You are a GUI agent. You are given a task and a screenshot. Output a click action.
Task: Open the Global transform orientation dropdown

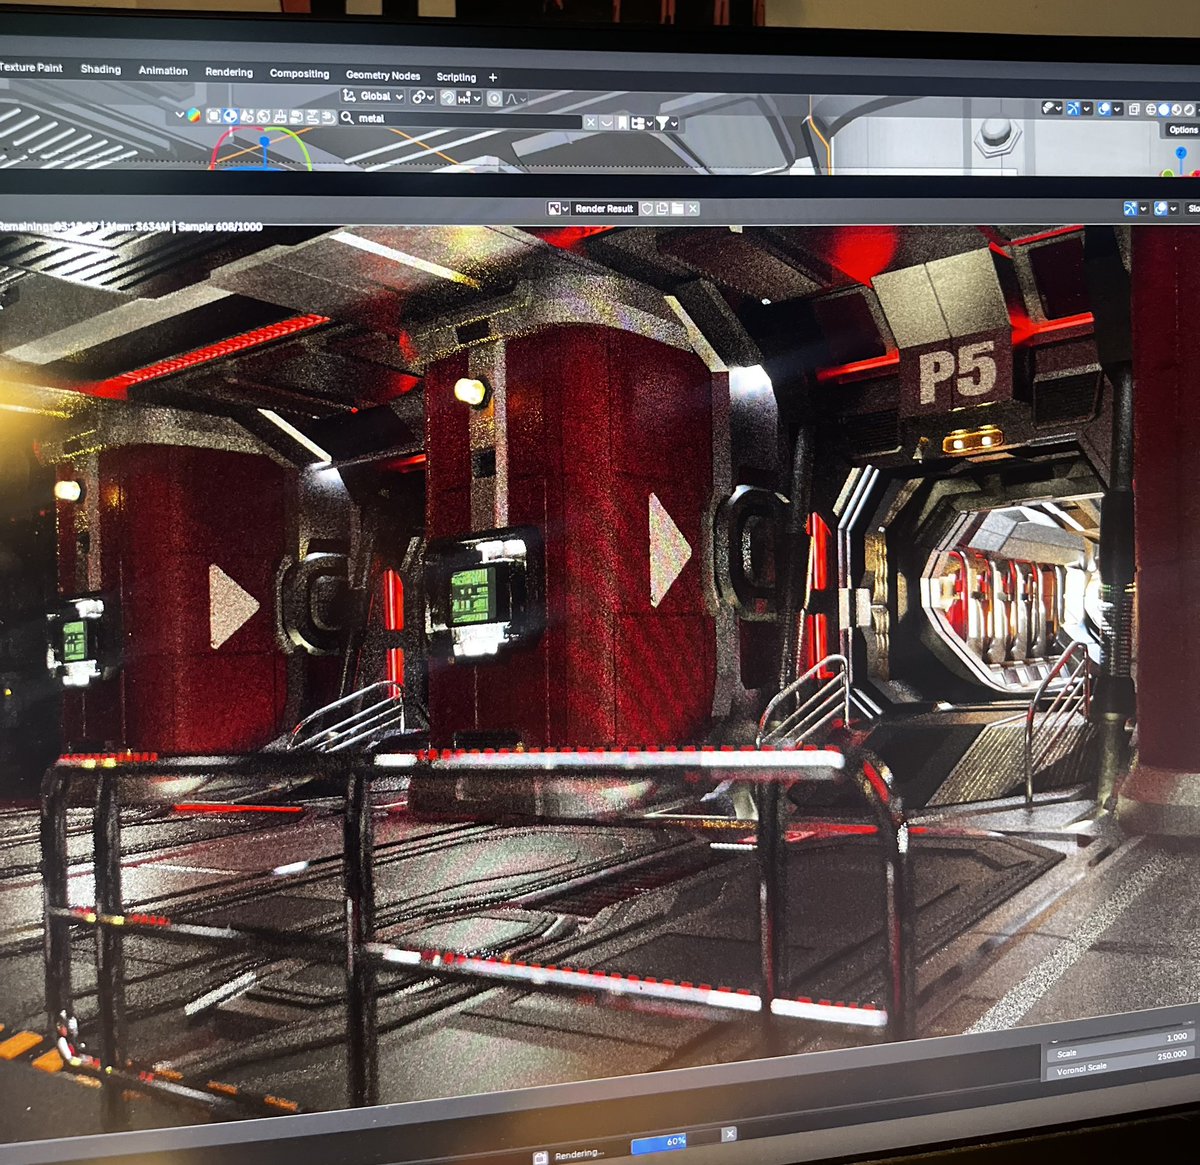click(373, 96)
